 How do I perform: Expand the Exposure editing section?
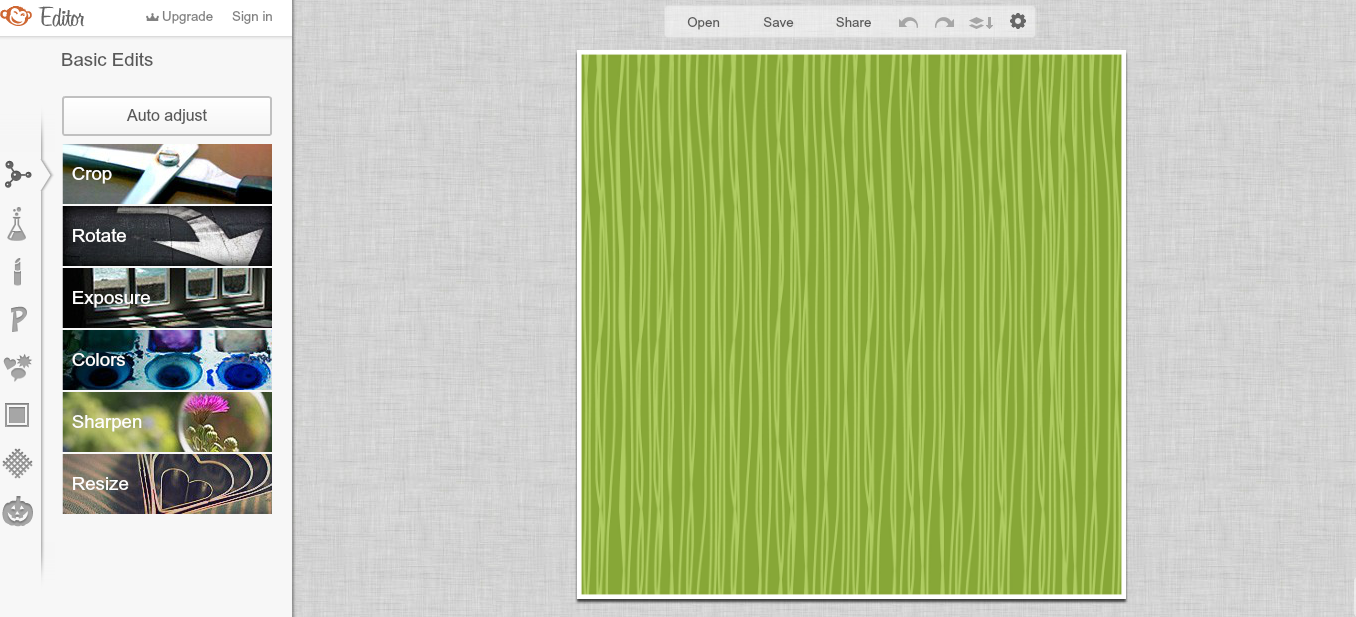[x=167, y=298]
